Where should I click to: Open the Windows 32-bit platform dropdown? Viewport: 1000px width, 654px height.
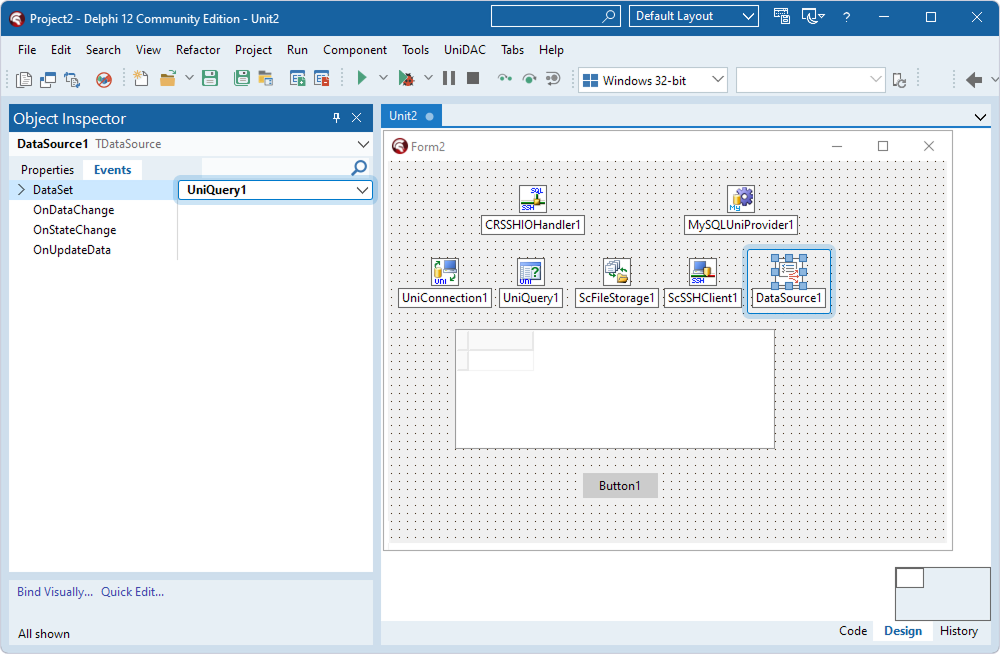717,80
